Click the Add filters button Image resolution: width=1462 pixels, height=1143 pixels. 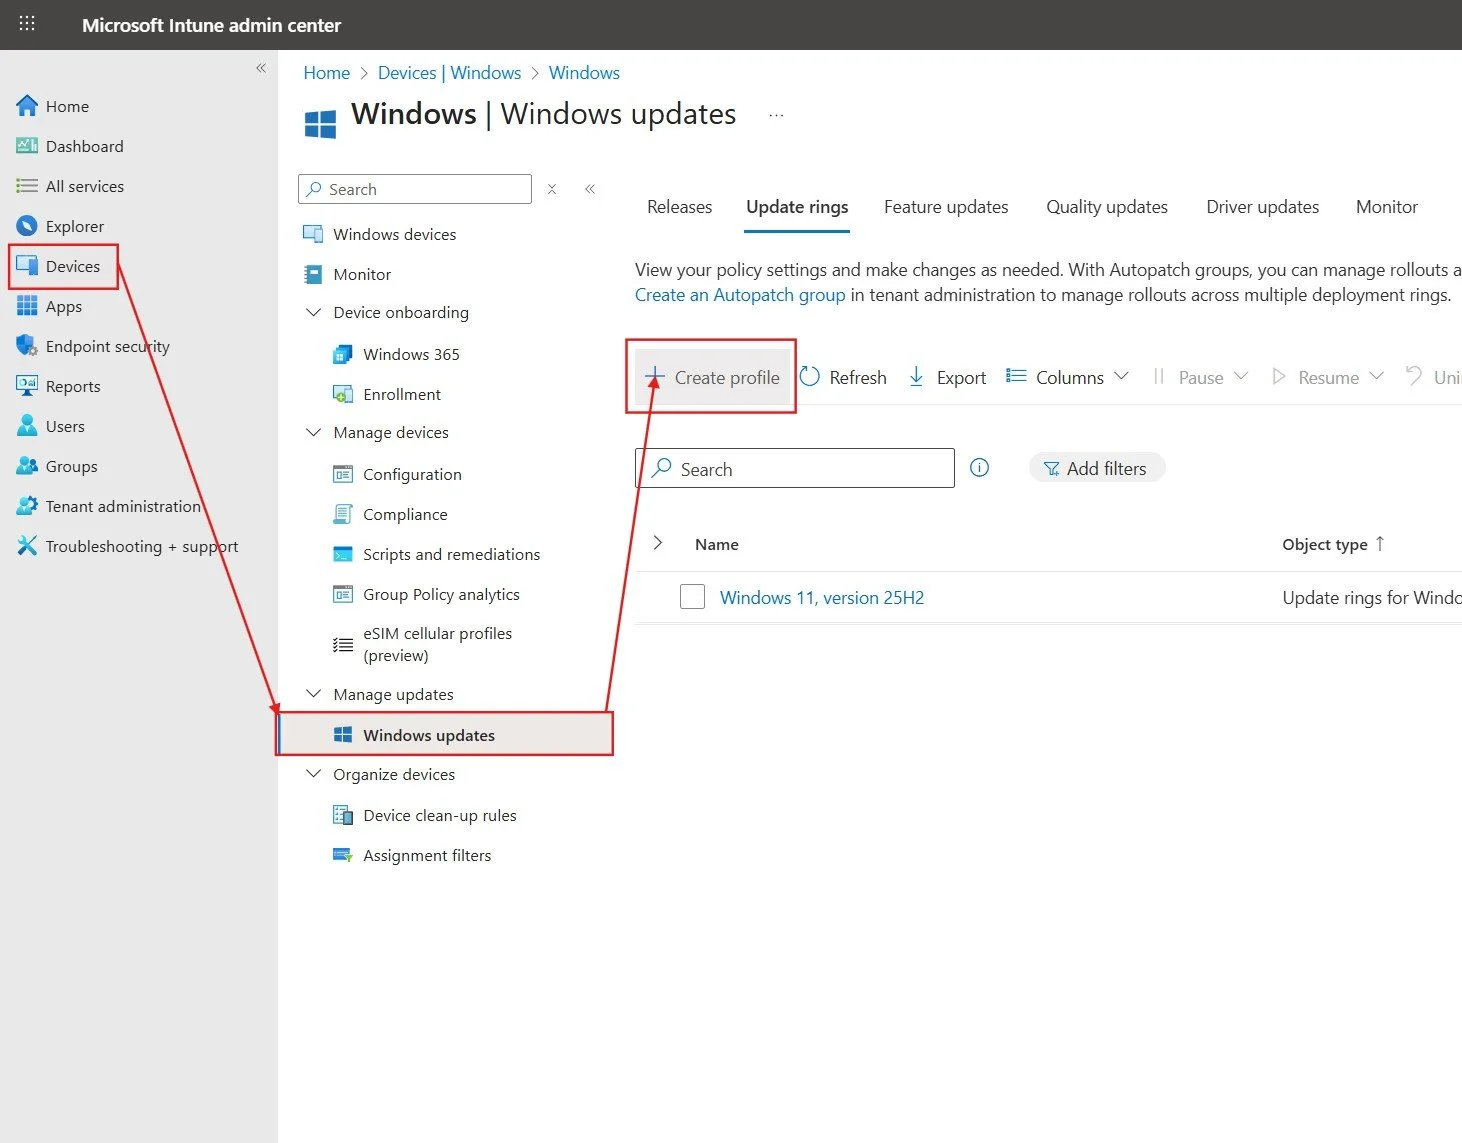point(1096,468)
